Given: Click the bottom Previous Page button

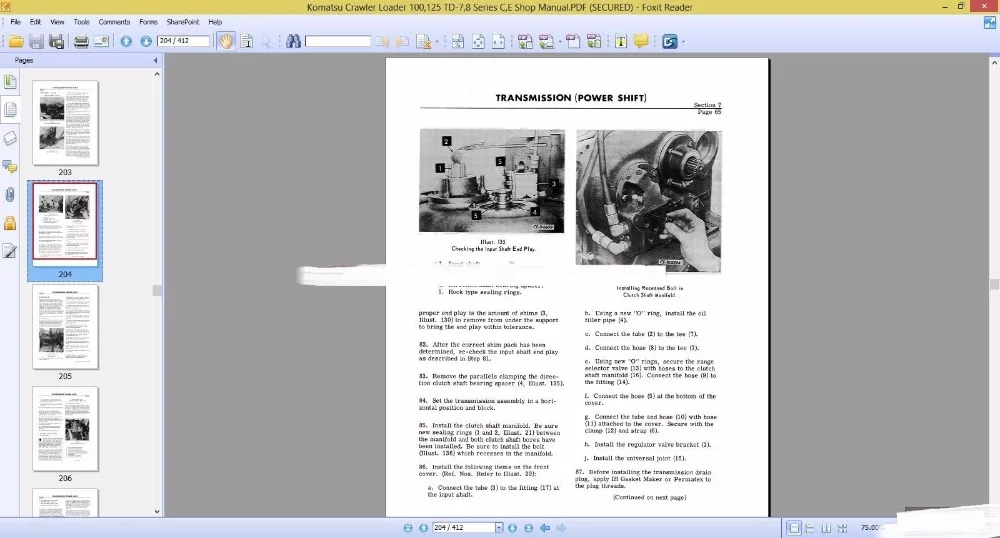Looking at the screenshot, I should coord(423,528).
